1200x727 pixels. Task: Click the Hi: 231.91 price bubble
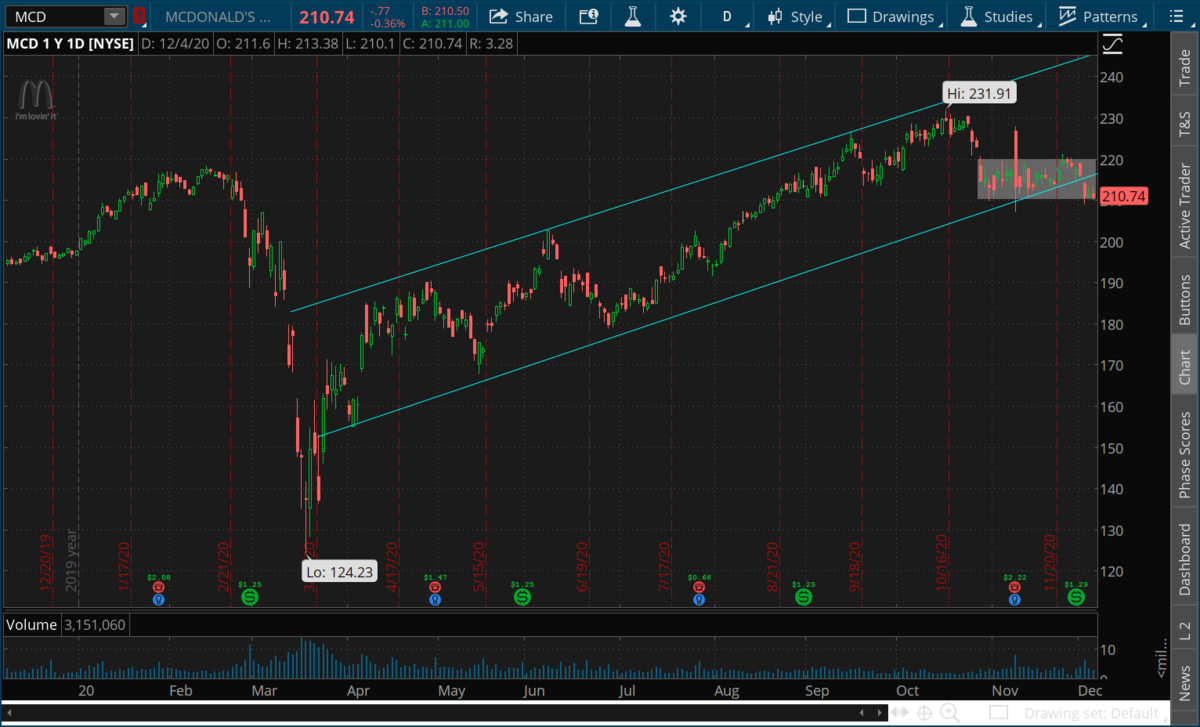(981, 95)
